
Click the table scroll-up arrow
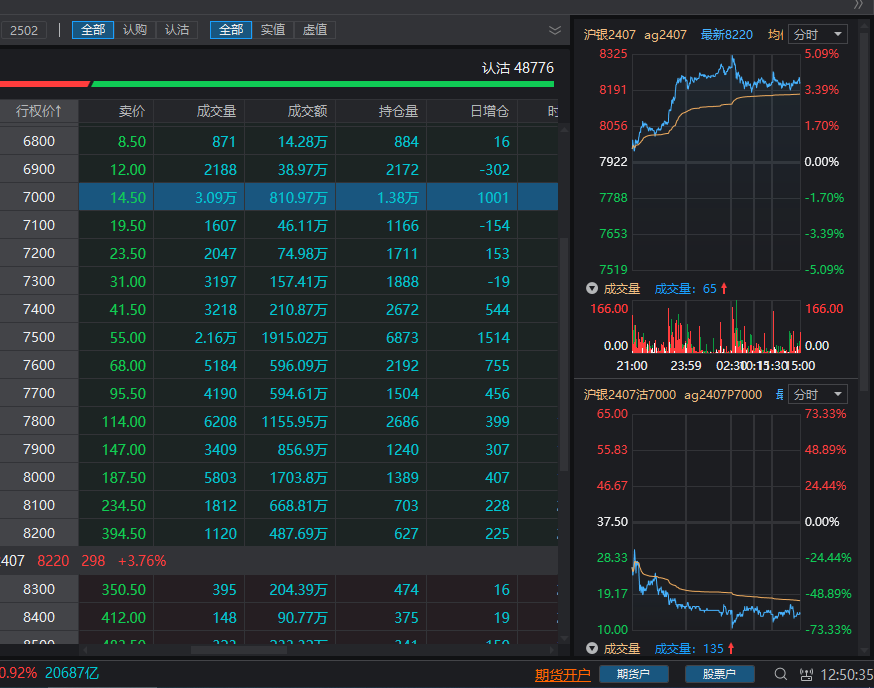pyautogui.click(x=564, y=129)
